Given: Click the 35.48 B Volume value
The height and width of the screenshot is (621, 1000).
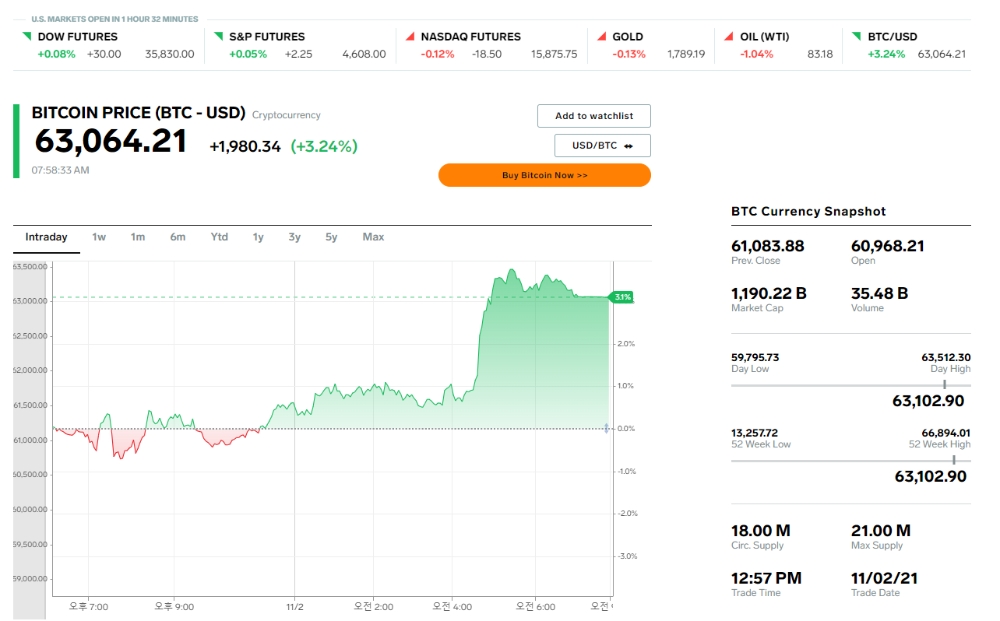Looking at the screenshot, I should click(879, 293).
